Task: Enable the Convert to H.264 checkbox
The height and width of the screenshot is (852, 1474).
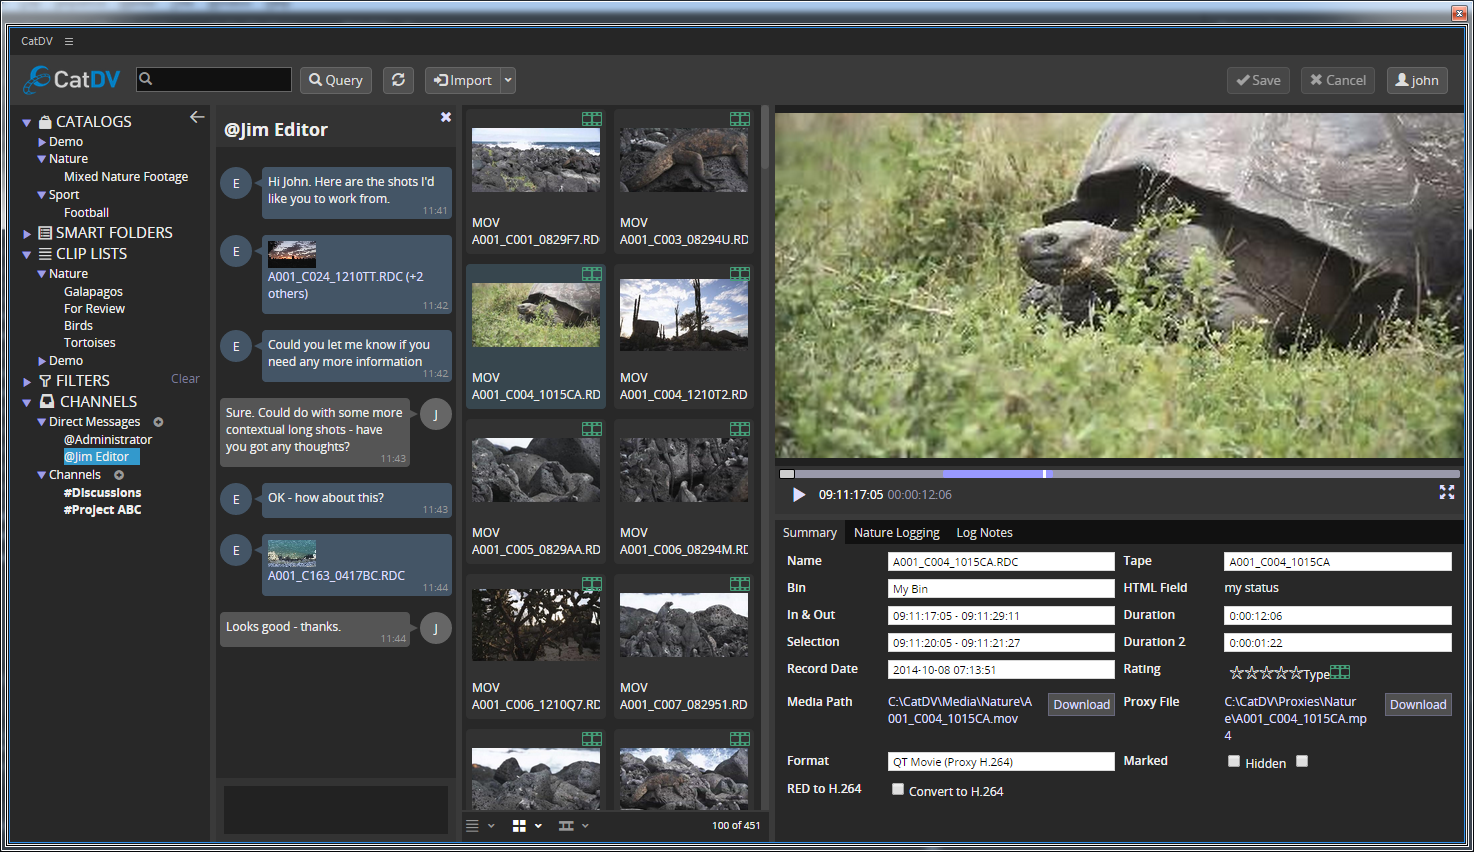Action: pos(897,790)
